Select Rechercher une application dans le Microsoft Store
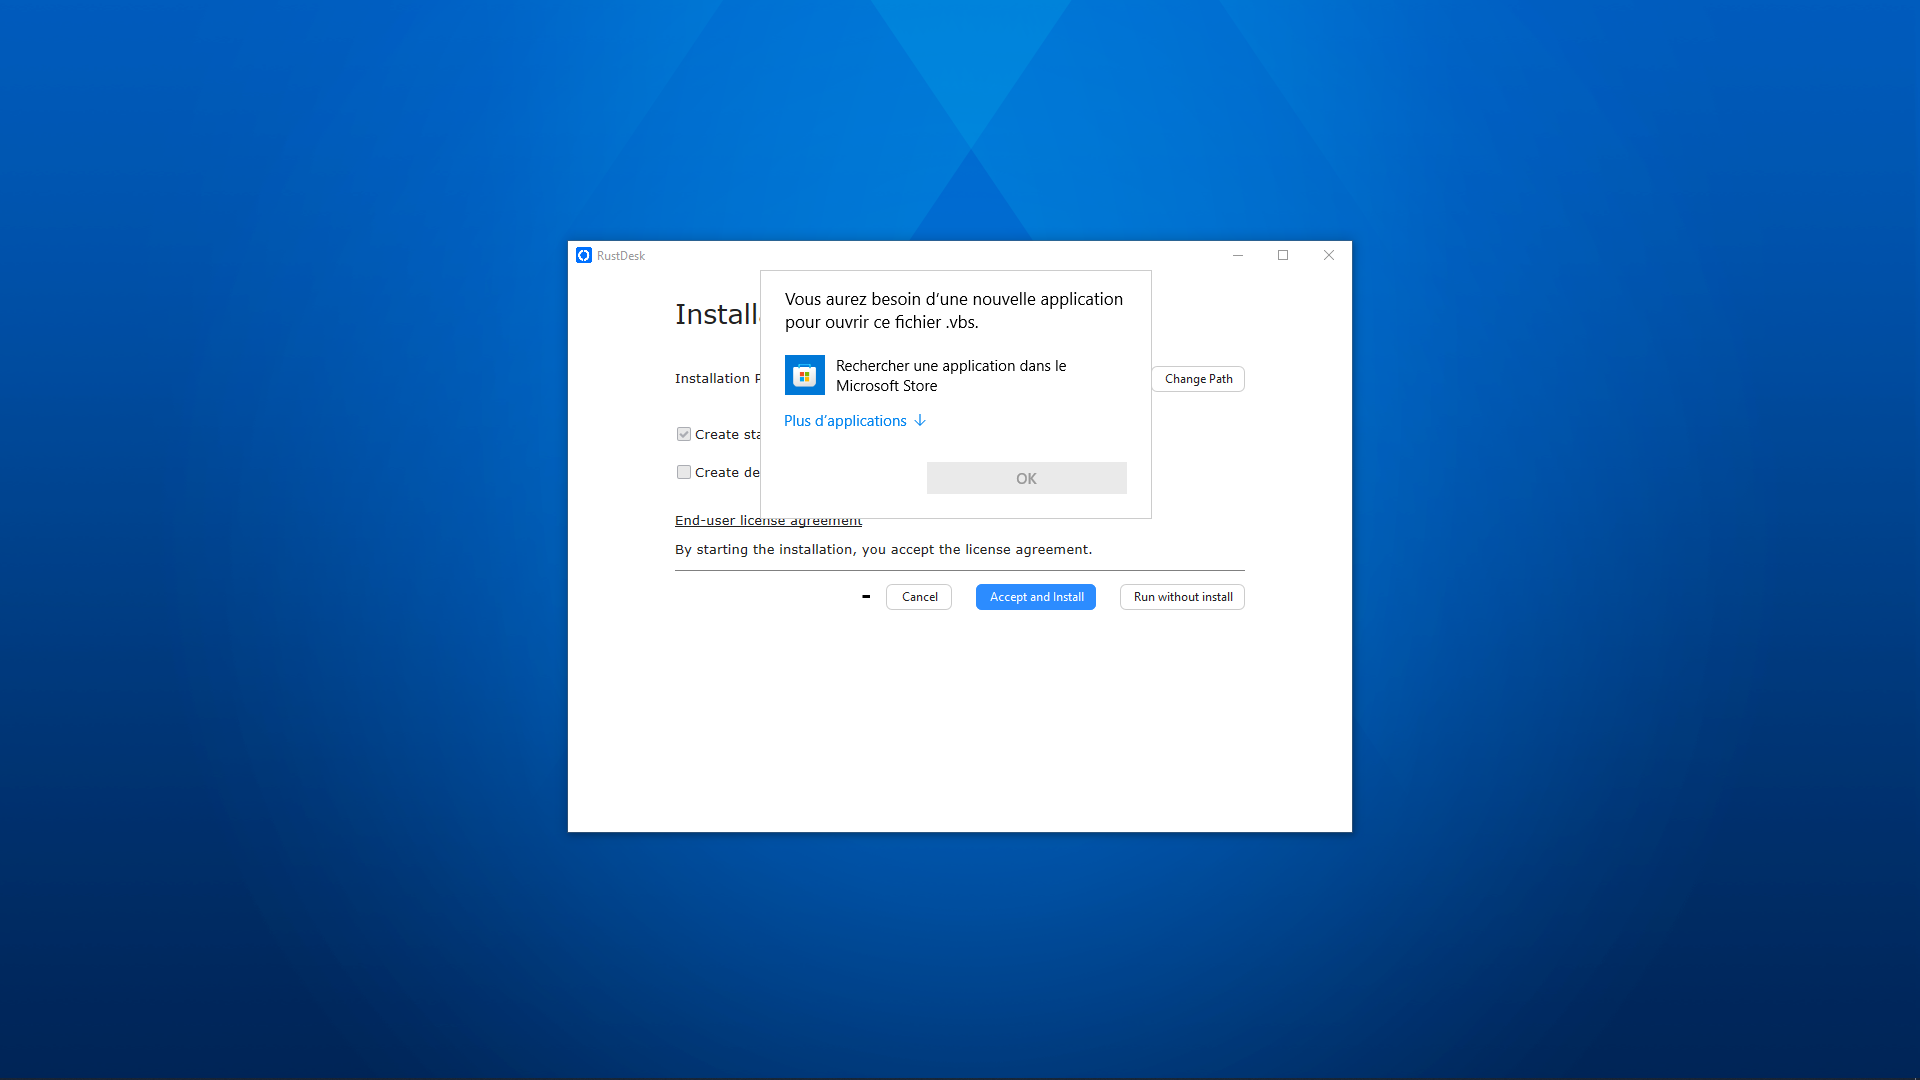The image size is (1920, 1080). pos(950,375)
